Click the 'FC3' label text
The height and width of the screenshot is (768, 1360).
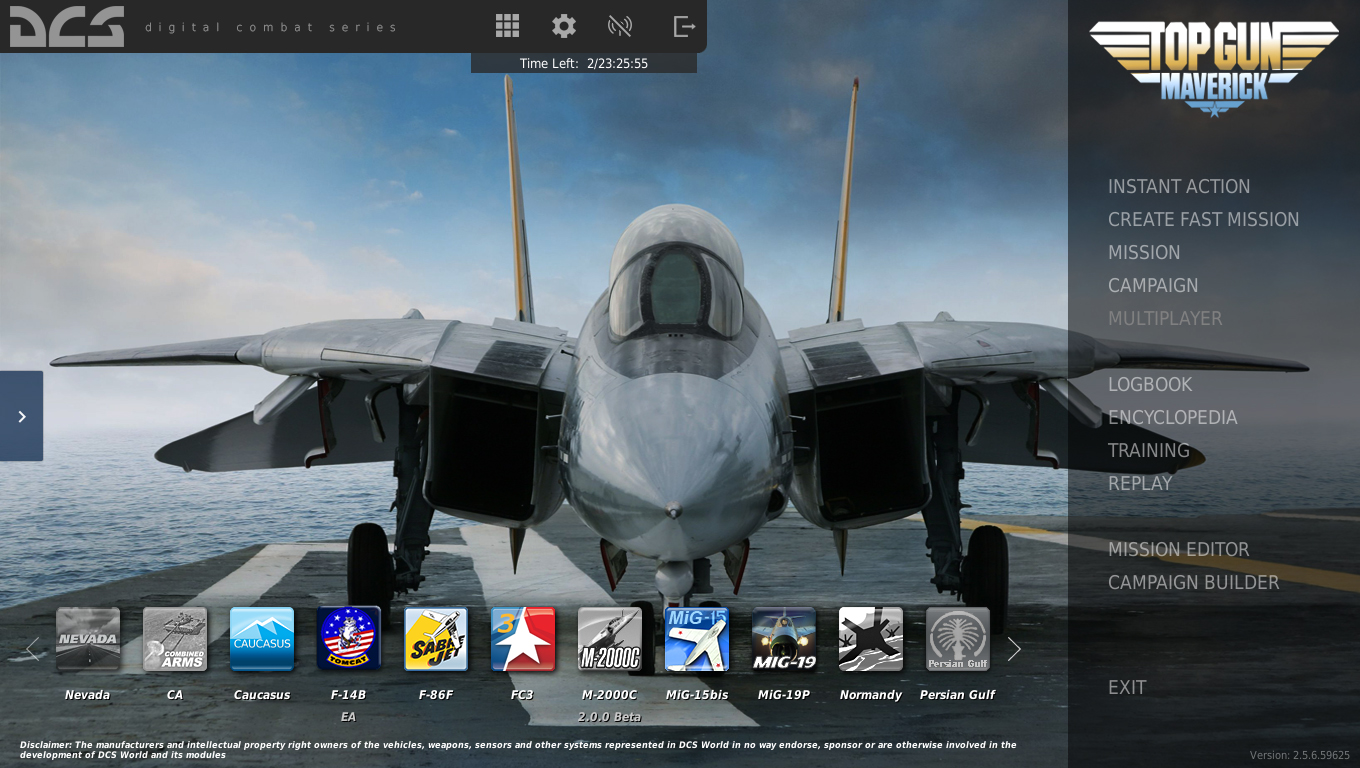pos(522,695)
